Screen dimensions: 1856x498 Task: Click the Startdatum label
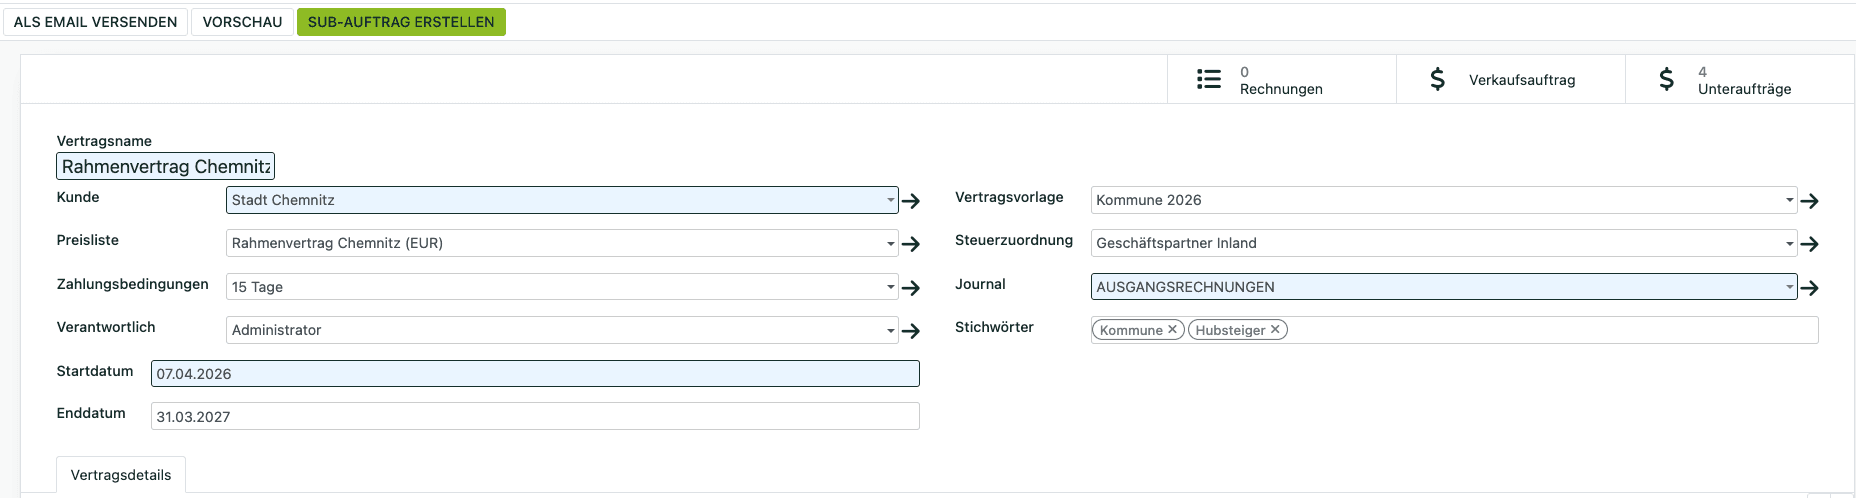95,371
